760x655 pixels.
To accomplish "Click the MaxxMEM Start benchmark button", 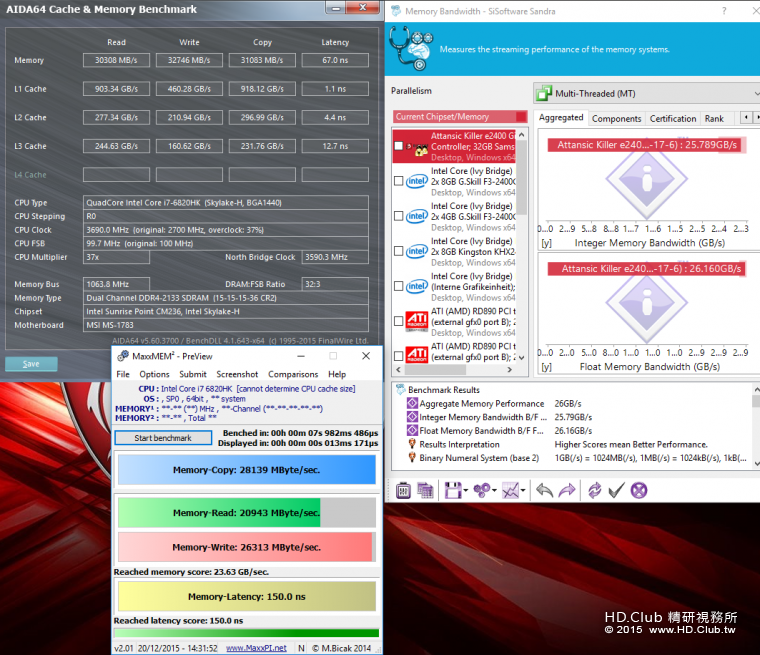I will tap(163, 438).
